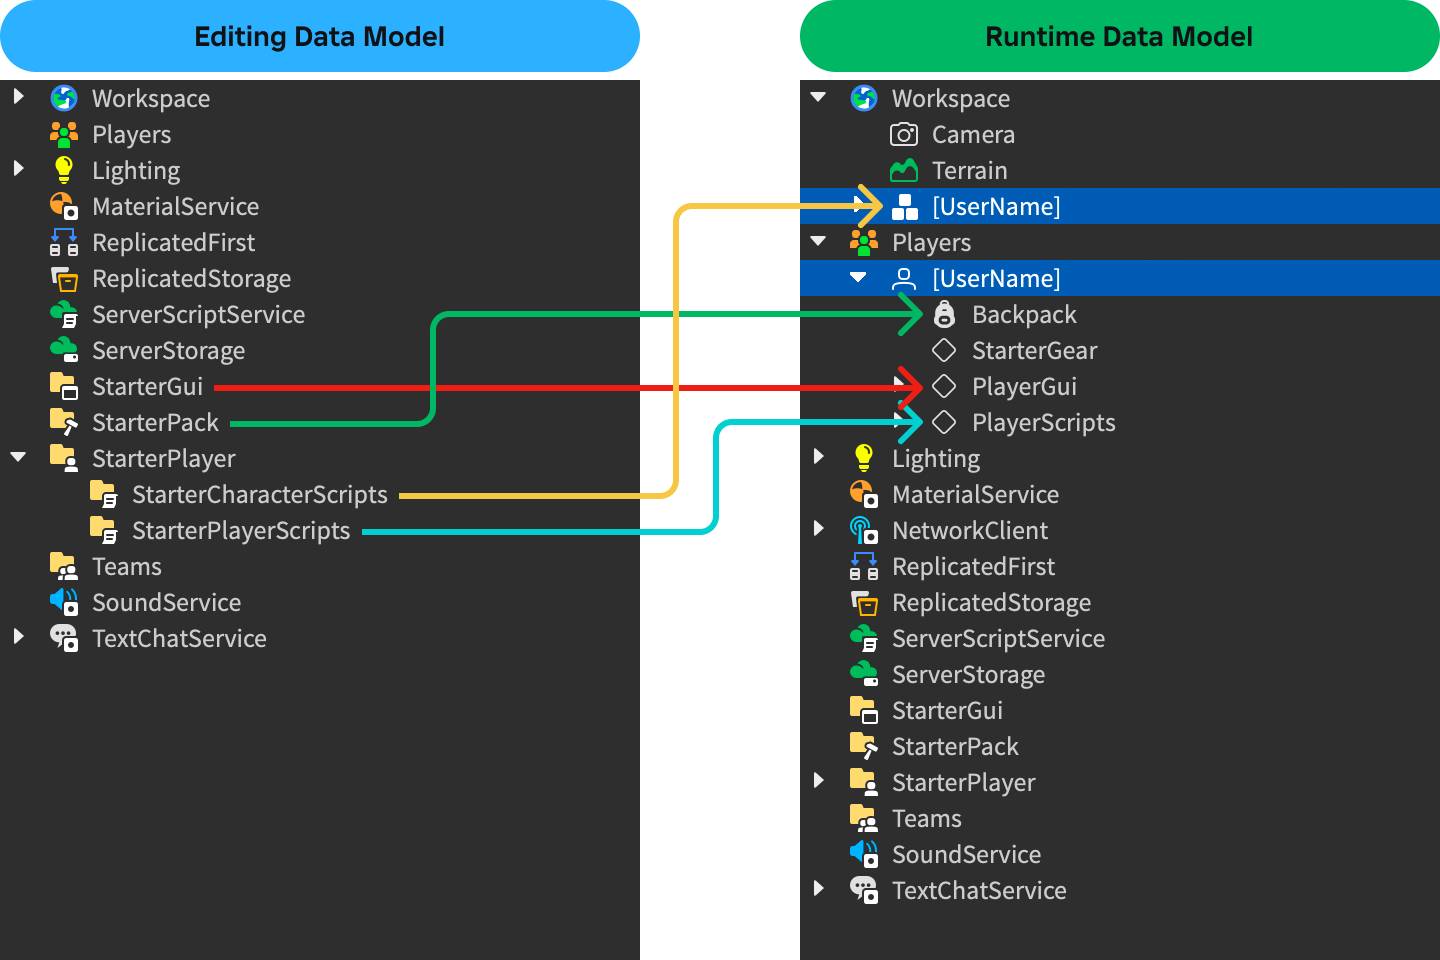Click the Lighting bulb icon in Editing model
This screenshot has width=1440, height=960.
64,170
